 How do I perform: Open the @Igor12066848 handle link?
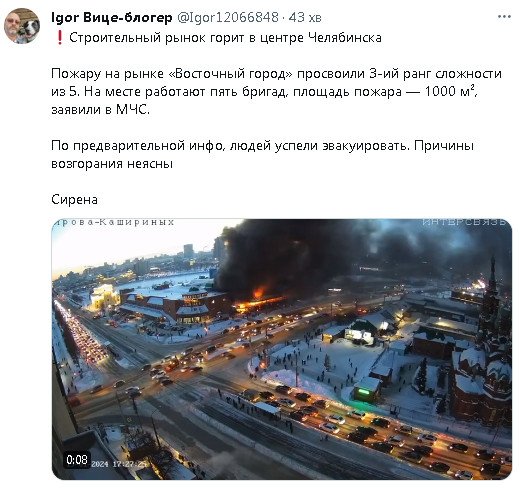point(227,17)
